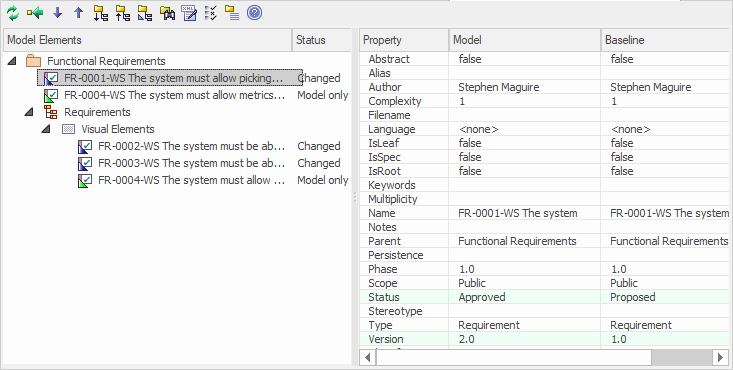Click the horizontal scrollbar right arrow
Image resolution: width=733 pixels, height=370 pixels.
720,358
